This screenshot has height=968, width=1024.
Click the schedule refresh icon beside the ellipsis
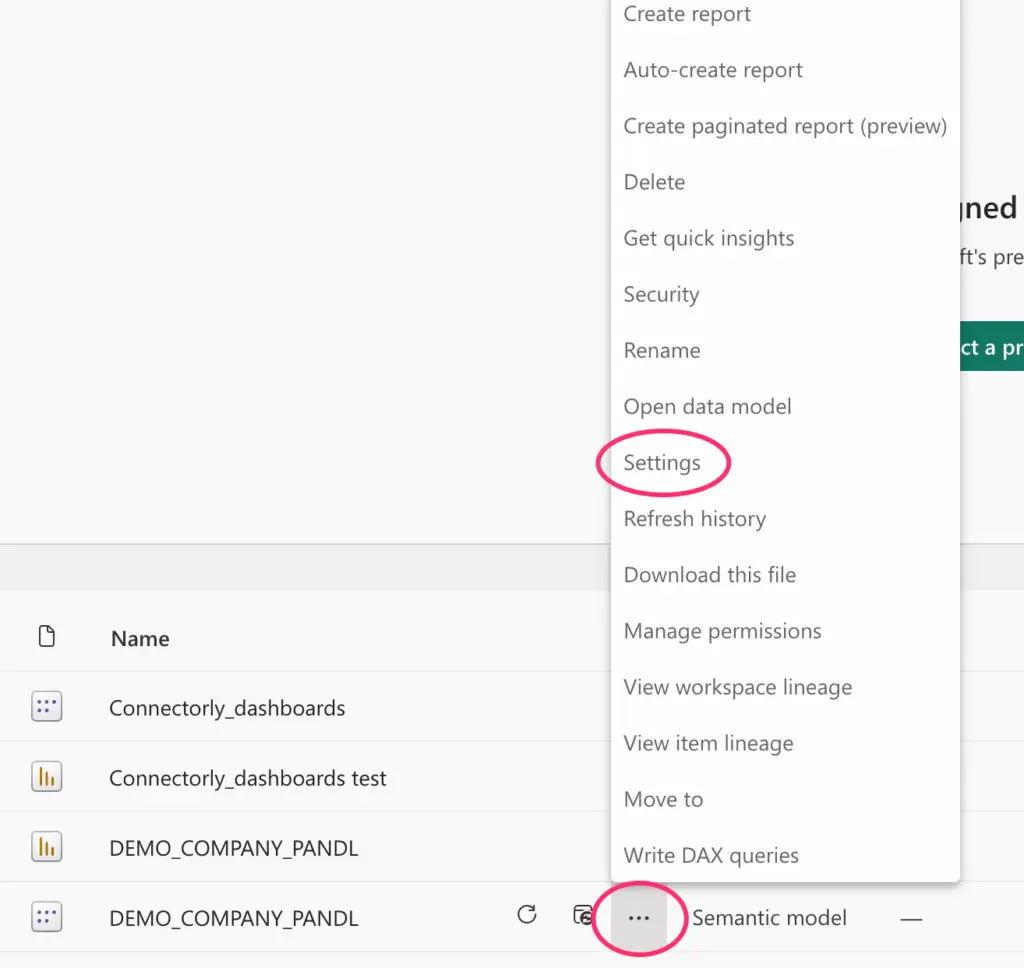[x=582, y=915]
